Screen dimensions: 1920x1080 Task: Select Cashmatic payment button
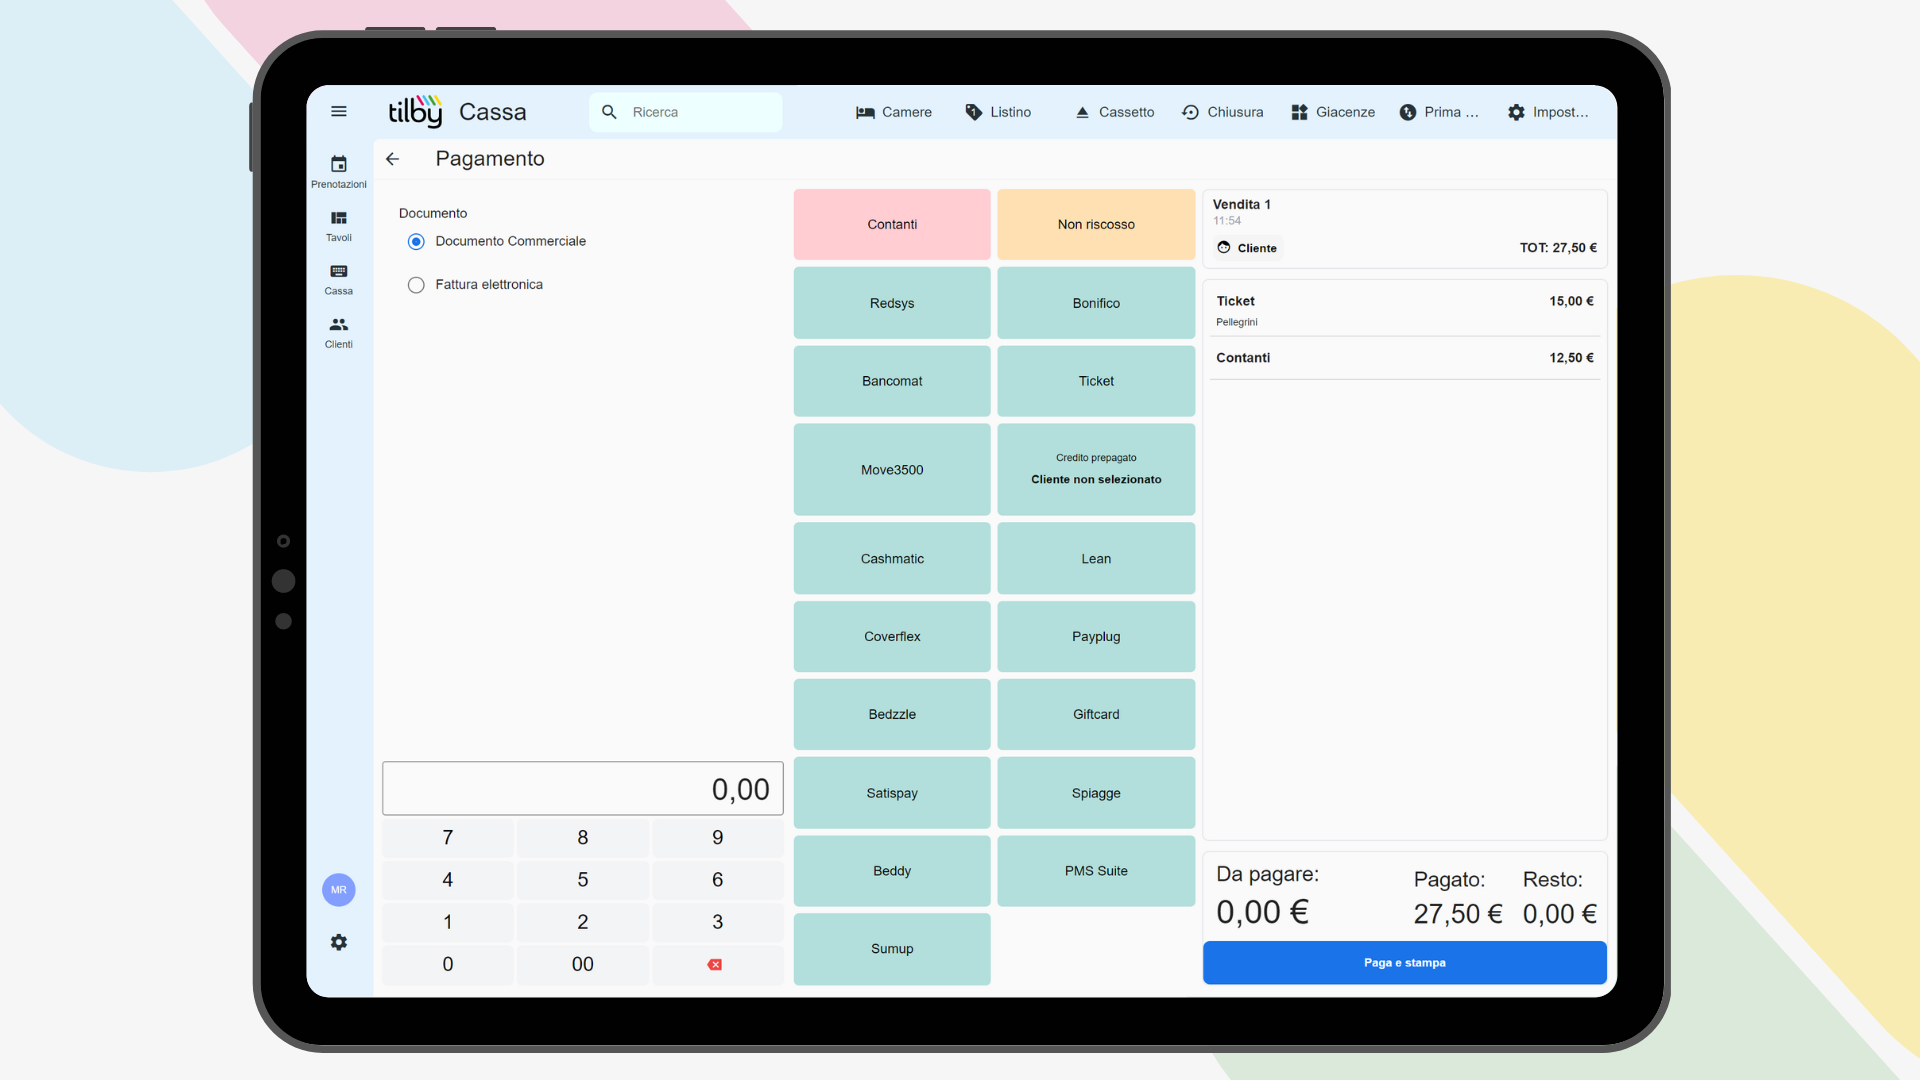click(x=892, y=559)
